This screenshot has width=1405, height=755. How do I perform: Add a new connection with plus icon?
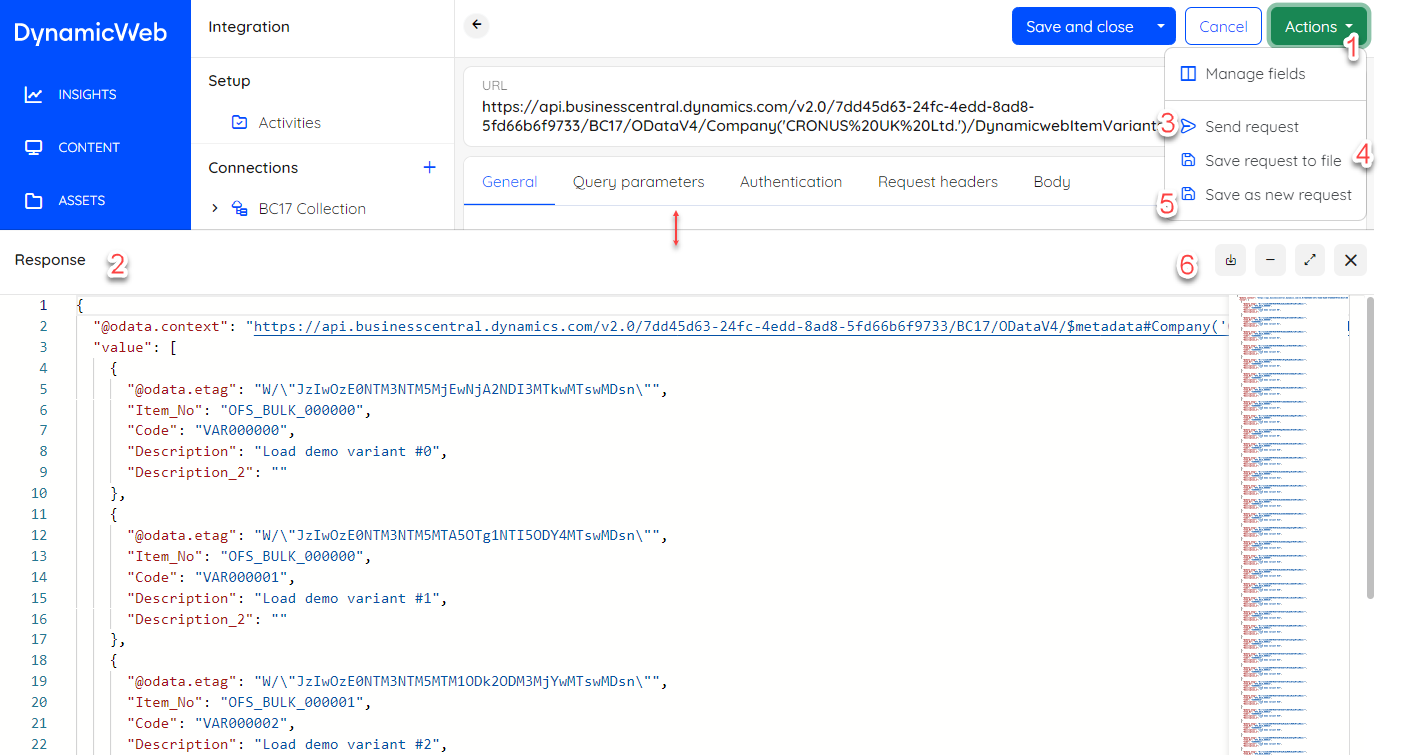[x=430, y=167]
